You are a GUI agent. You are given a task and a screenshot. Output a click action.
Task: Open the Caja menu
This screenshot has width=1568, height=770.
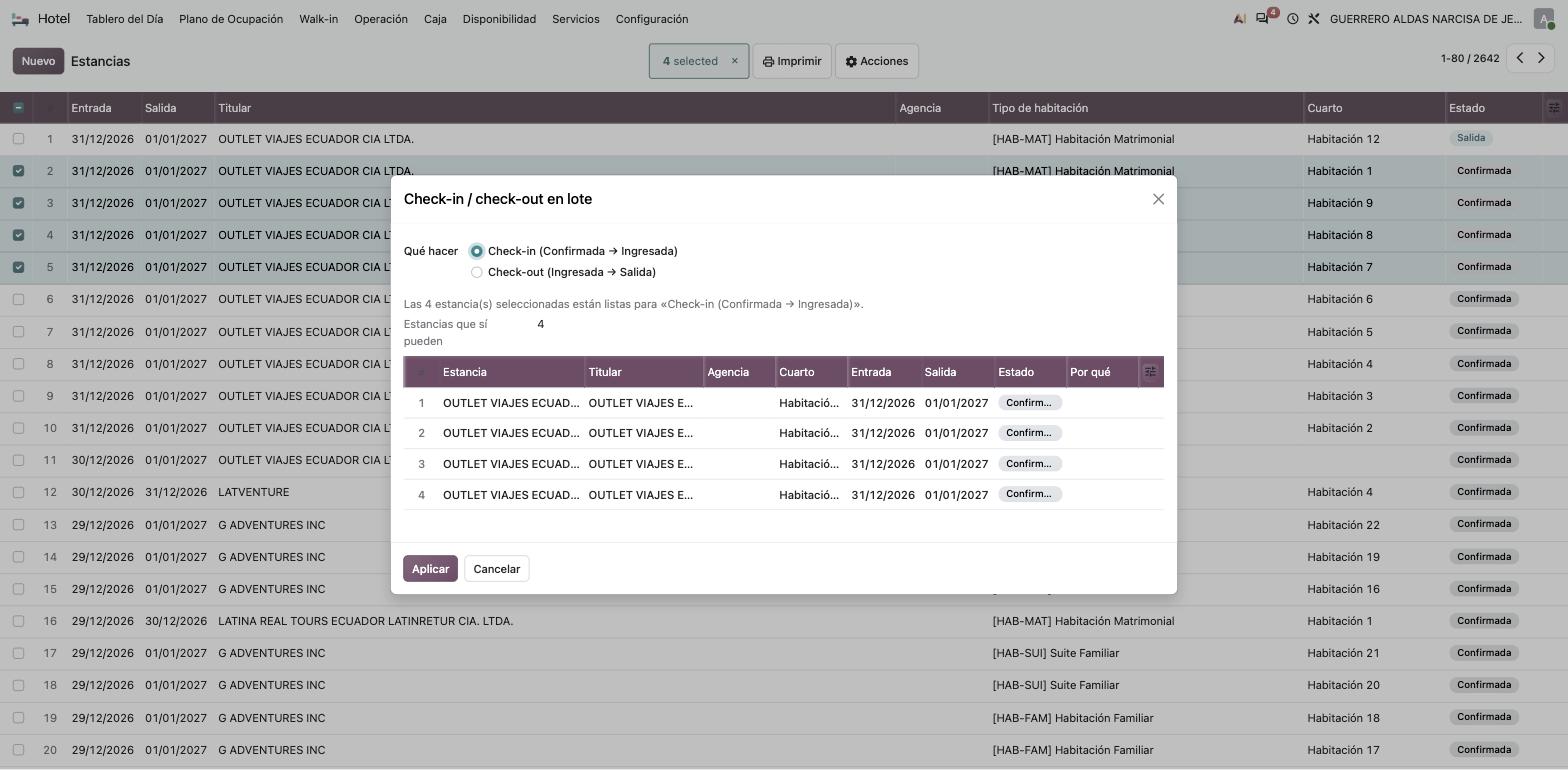435,19
